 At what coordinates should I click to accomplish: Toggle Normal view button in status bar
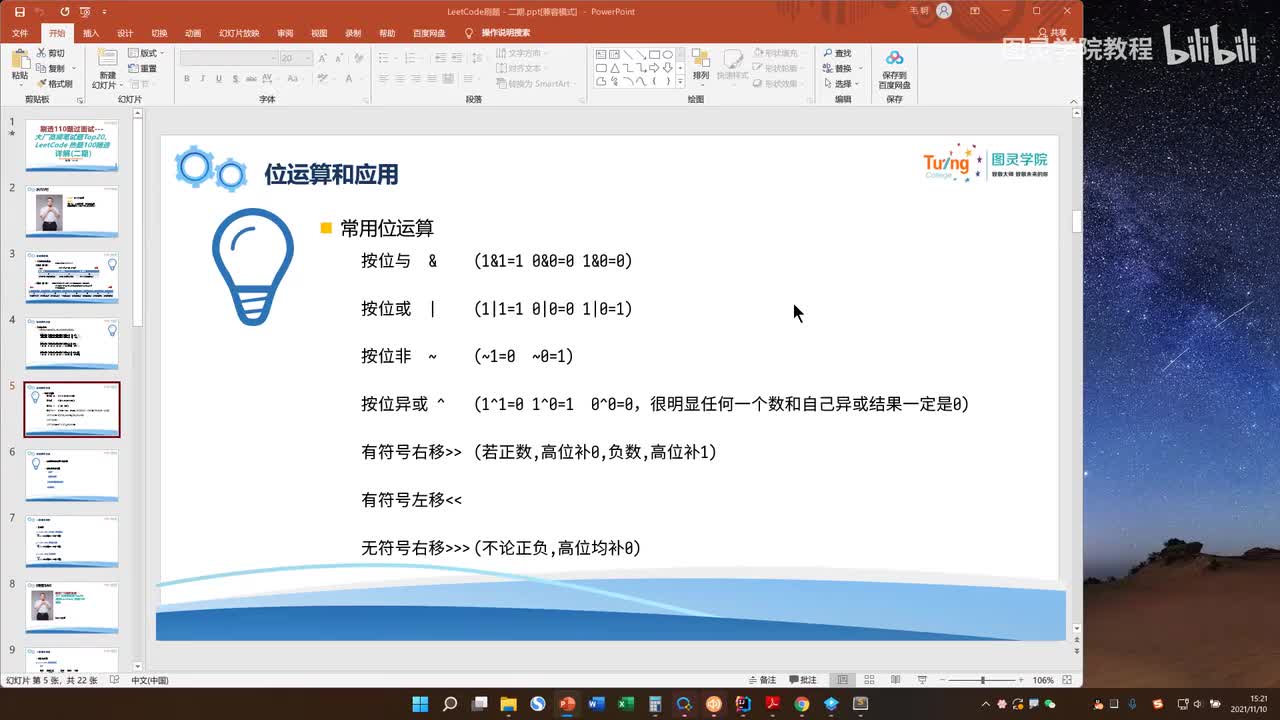pos(842,680)
